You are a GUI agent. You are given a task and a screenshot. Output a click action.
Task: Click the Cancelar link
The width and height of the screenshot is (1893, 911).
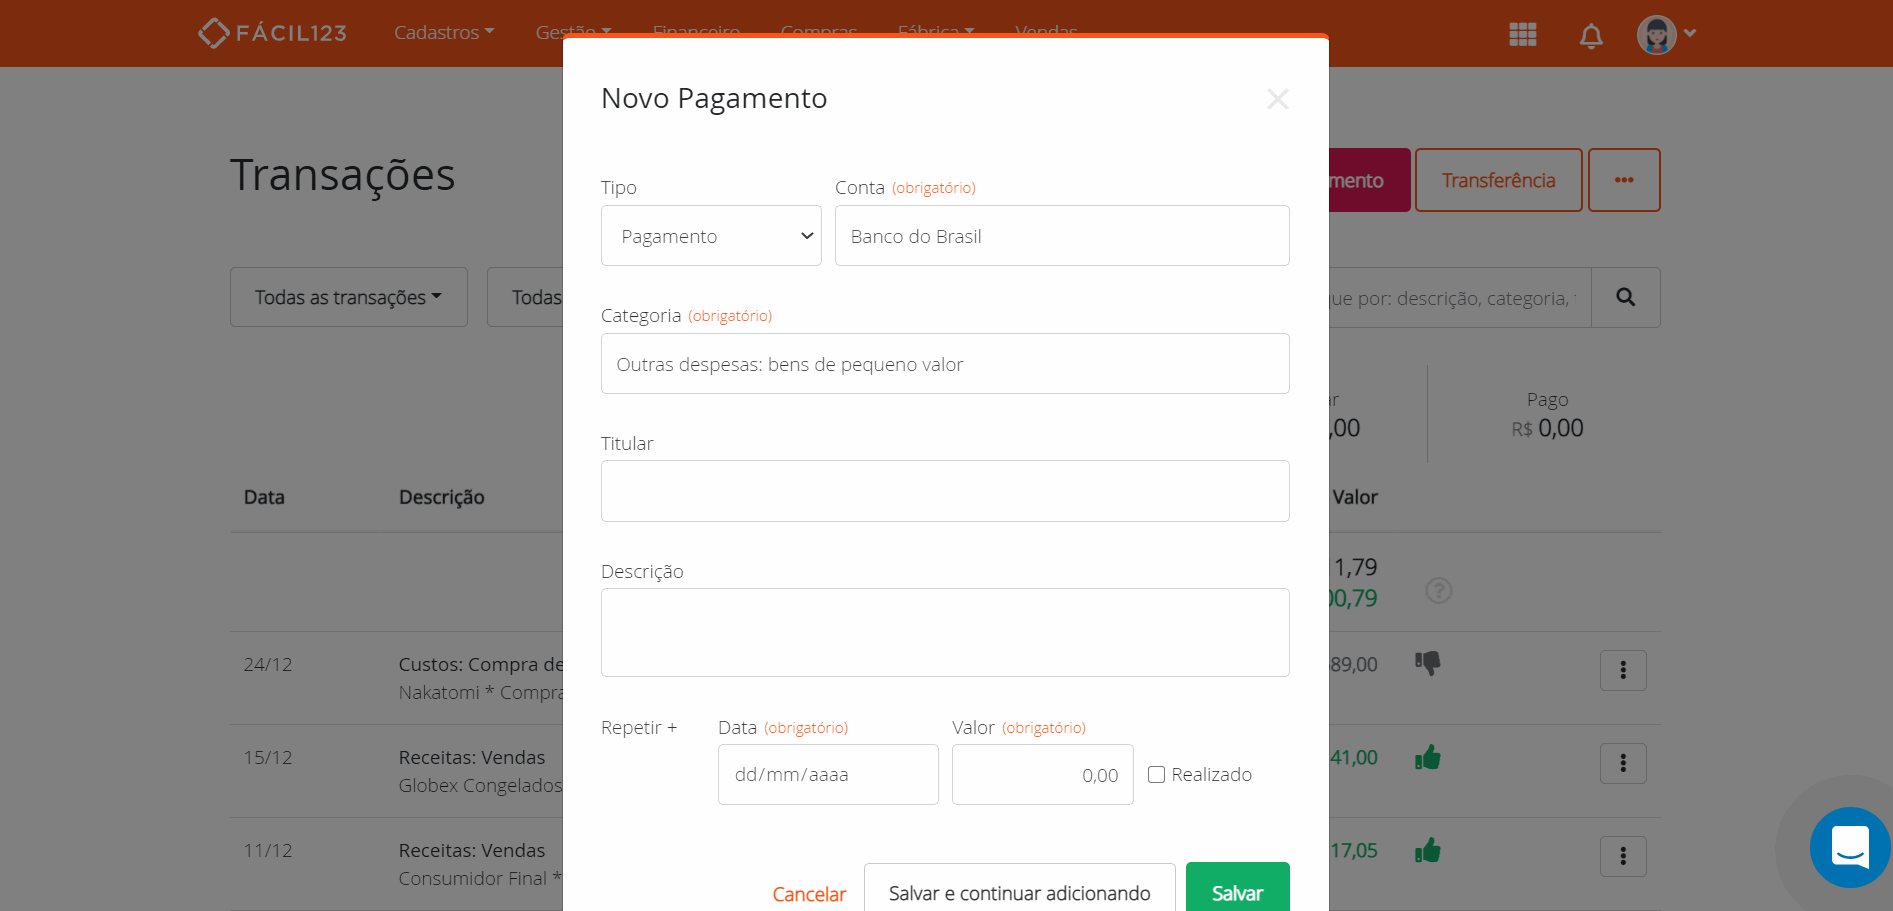(808, 893)
